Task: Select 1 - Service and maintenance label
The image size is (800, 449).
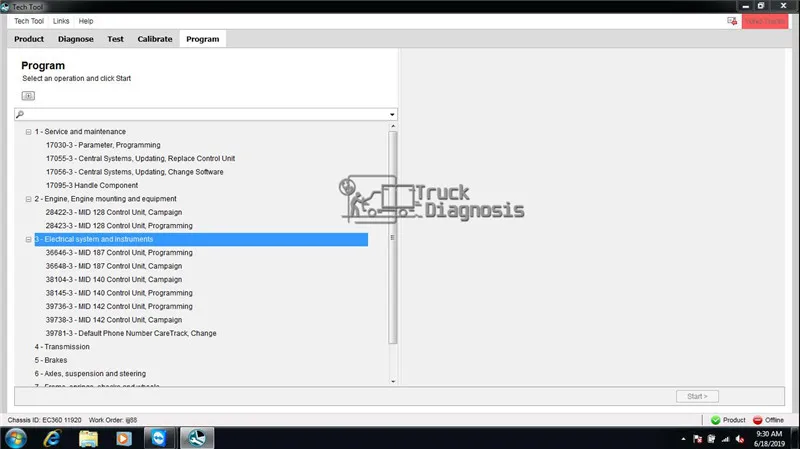Action: click(x=80, y=132)
